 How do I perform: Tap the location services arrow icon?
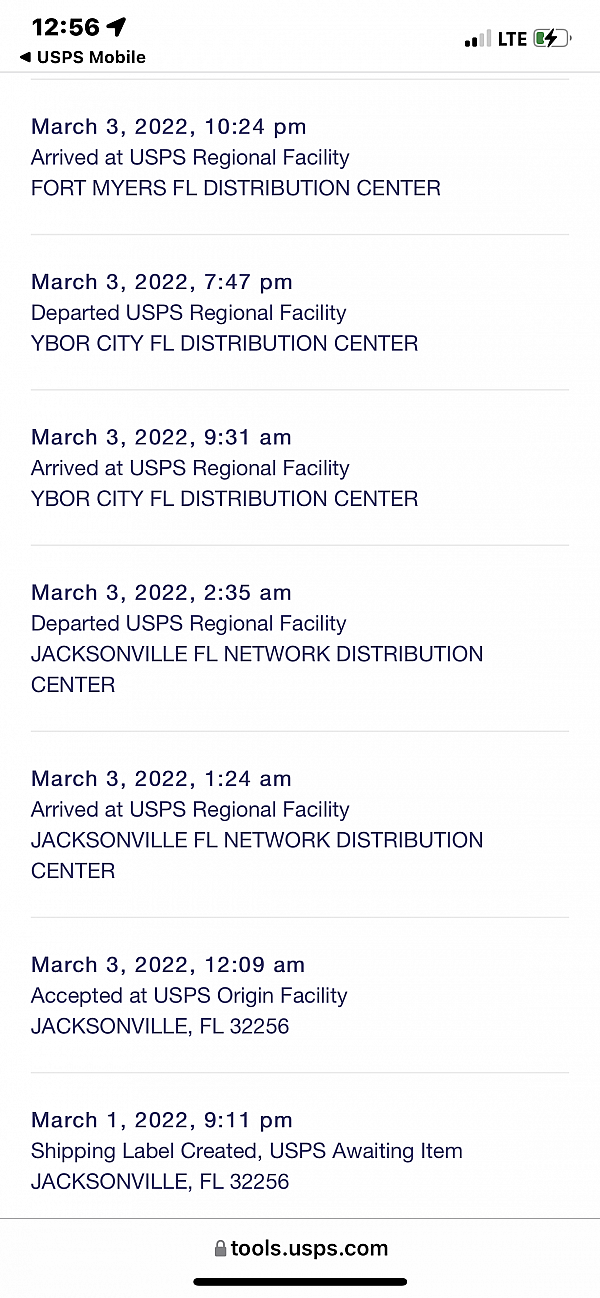(117, 27)
